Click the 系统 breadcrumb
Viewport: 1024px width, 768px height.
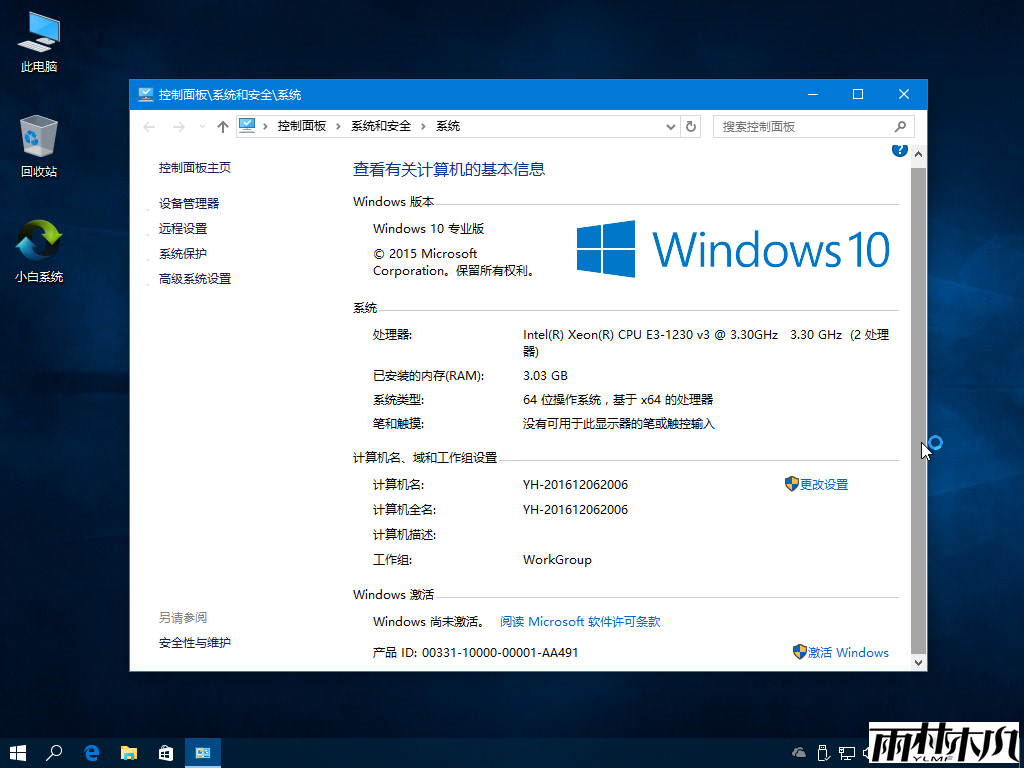pos(448,127)
